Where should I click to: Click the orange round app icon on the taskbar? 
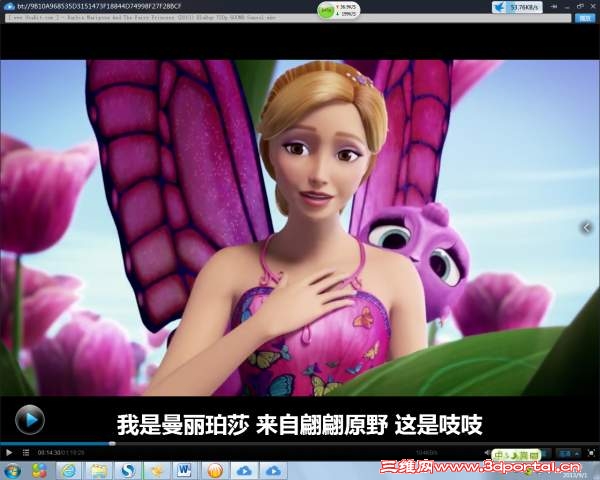click(215, 470)
